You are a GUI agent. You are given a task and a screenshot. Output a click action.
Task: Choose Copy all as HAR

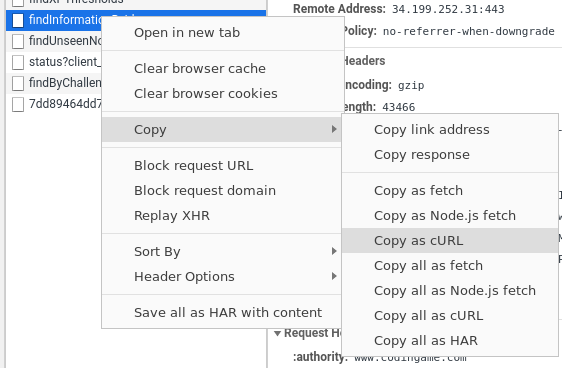pos(450,341)
